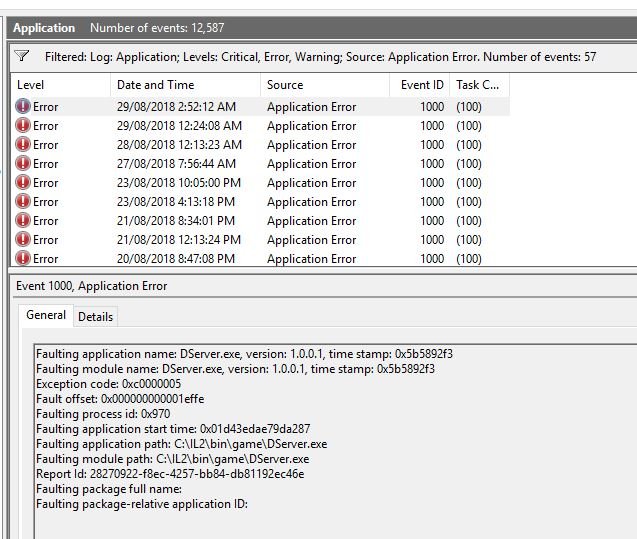This screenshot has width=637, height=539.
Task: Click error icon for 28/08/2018 12:13:23 AM event
Action: [23, 145]
